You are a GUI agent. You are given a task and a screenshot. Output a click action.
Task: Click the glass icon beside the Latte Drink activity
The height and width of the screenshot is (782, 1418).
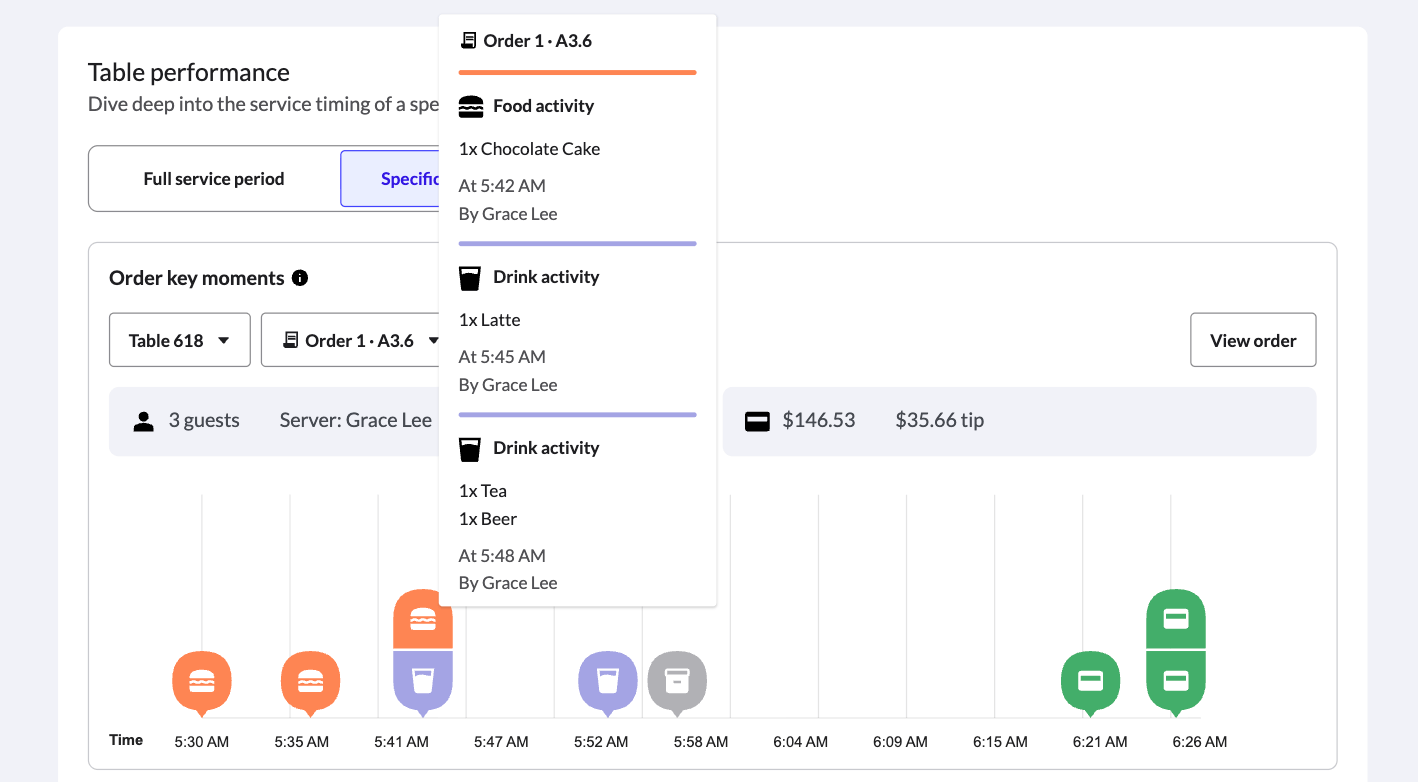coord(469,276)
